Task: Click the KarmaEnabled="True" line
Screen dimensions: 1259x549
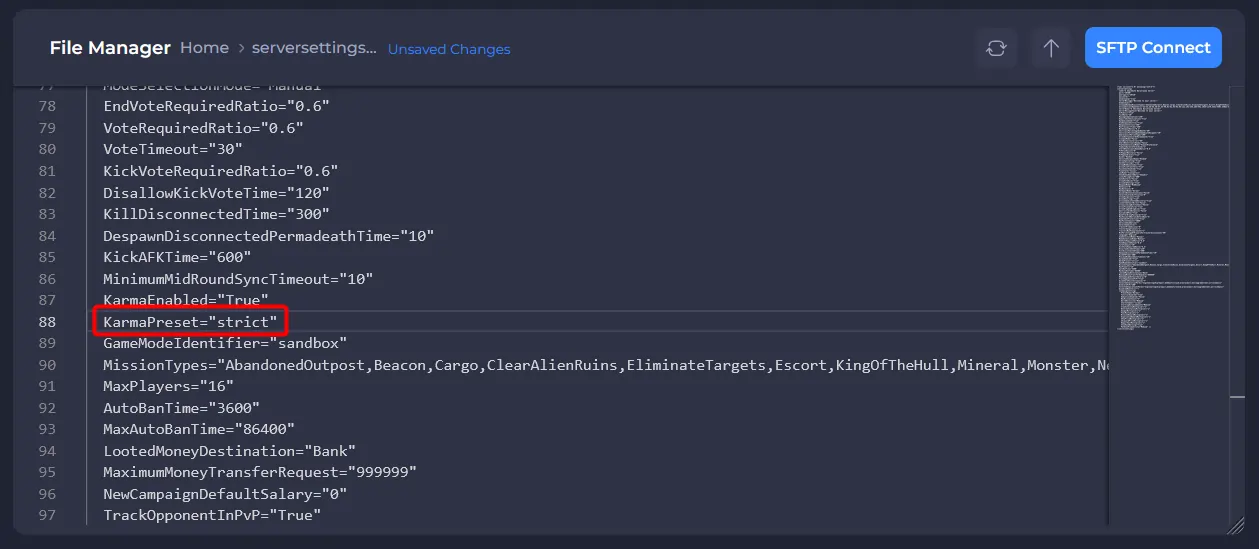Action: [x=186, y=300]
